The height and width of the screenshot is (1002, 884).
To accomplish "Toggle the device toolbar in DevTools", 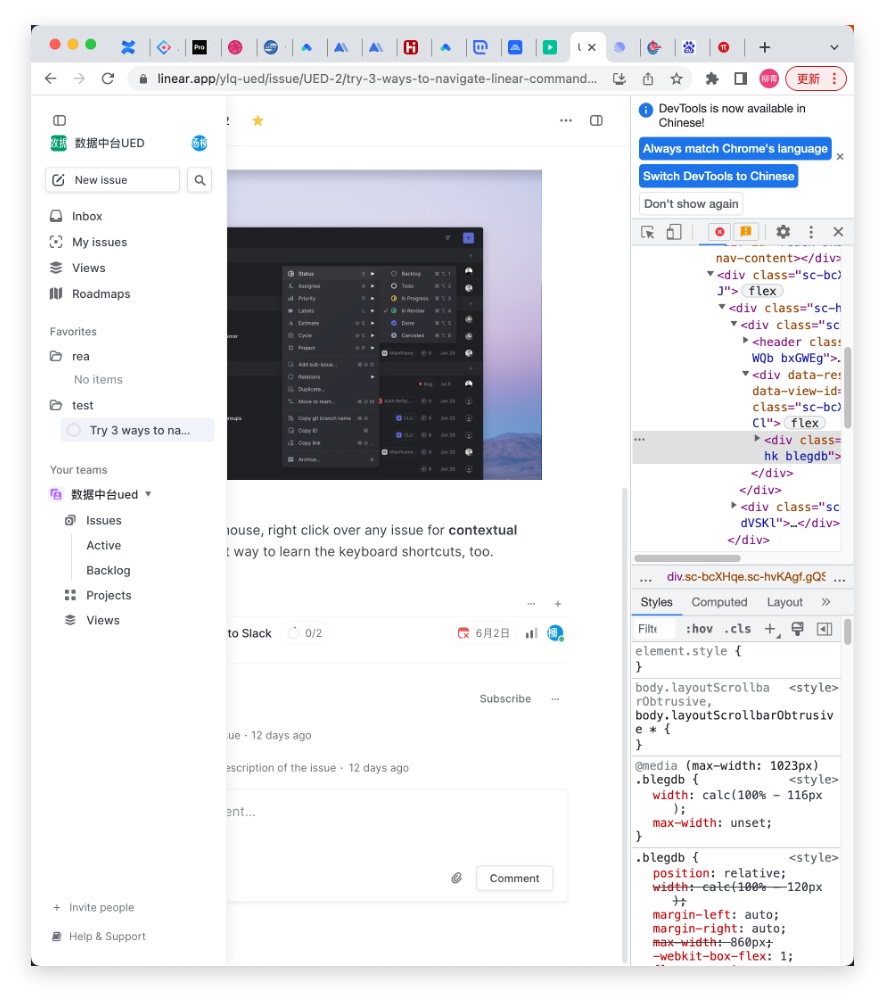I will (674, 232).
